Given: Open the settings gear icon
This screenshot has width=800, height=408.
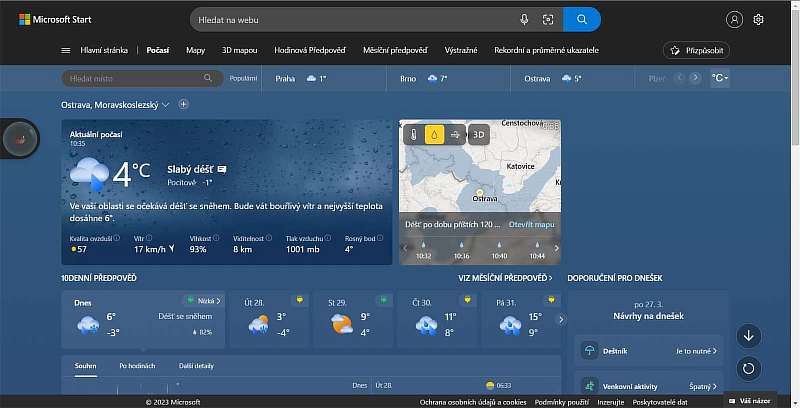Looking at the screenshot, I should click(x=759, y=19).
